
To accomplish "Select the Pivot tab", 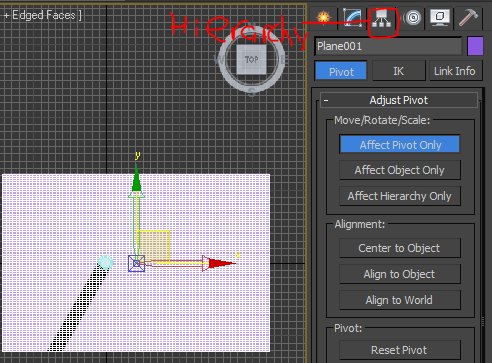I will coord(341,71).
